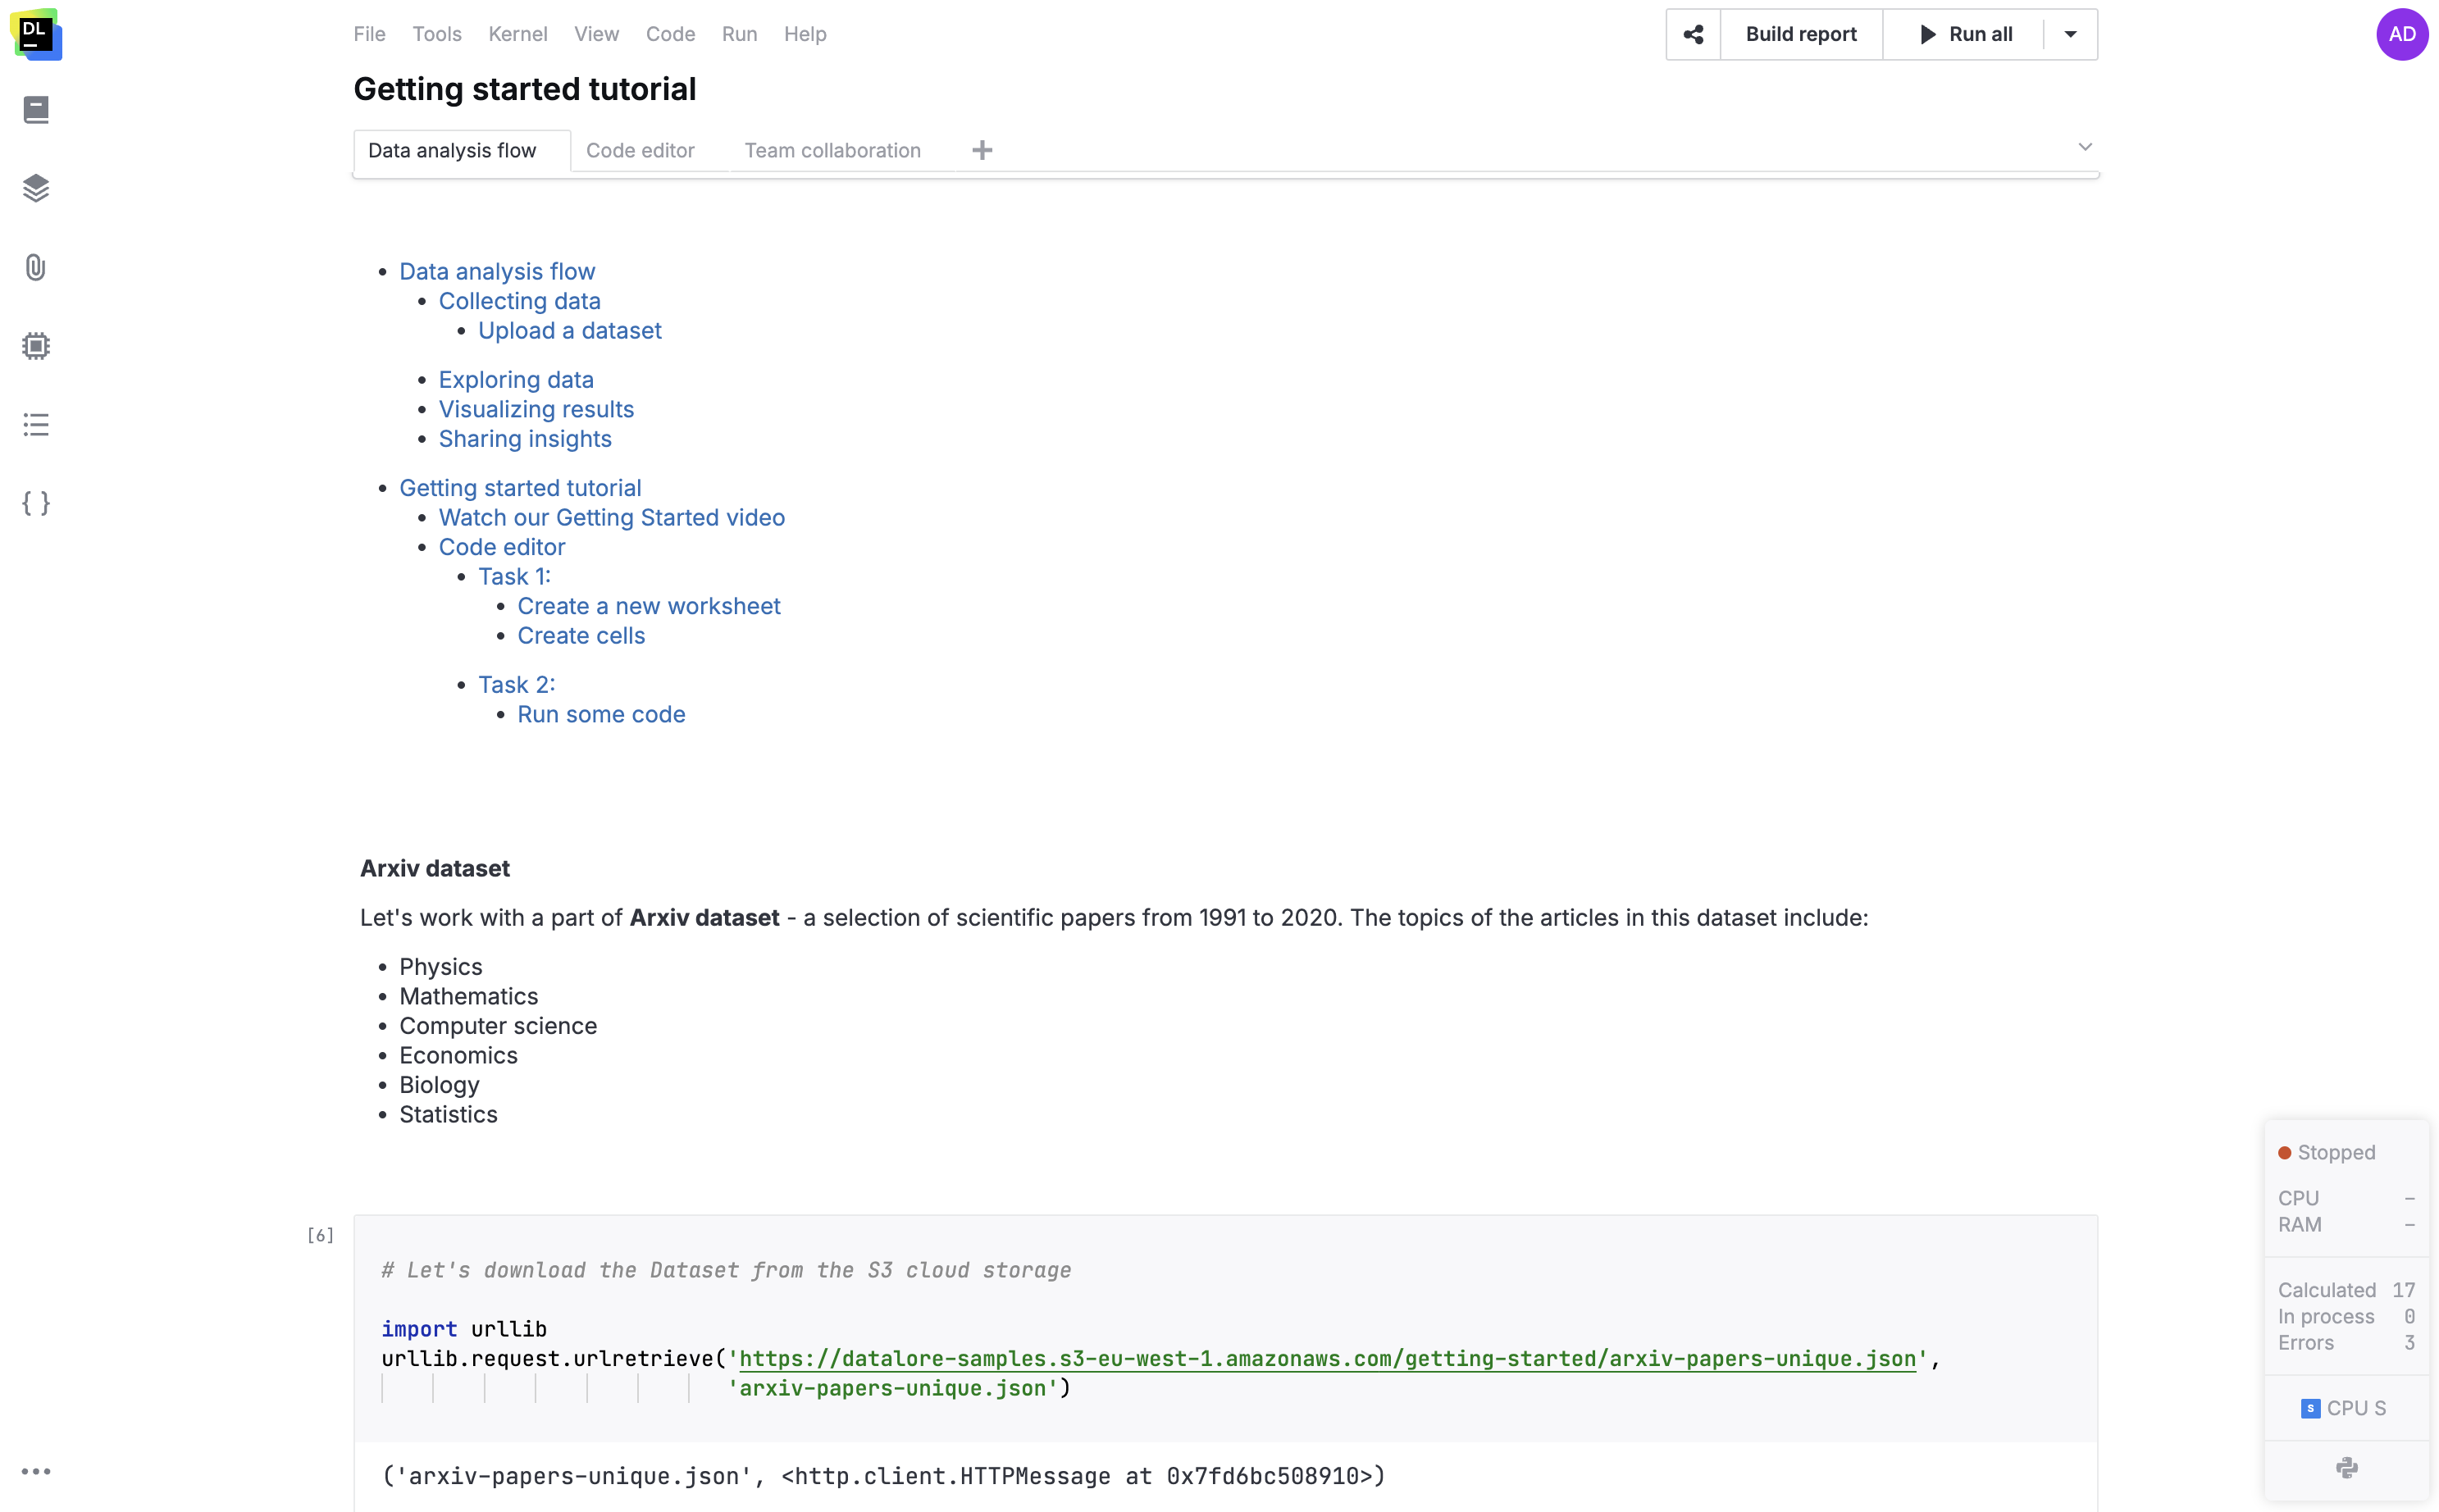
Task: Click the Build report button
Action: (1801, 33)
